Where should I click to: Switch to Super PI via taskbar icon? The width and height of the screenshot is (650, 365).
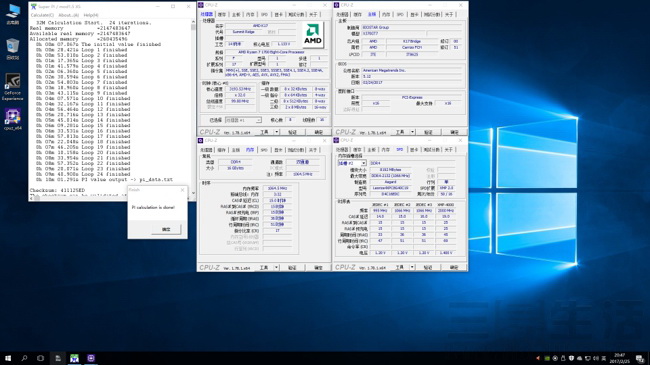click(74, 358)
